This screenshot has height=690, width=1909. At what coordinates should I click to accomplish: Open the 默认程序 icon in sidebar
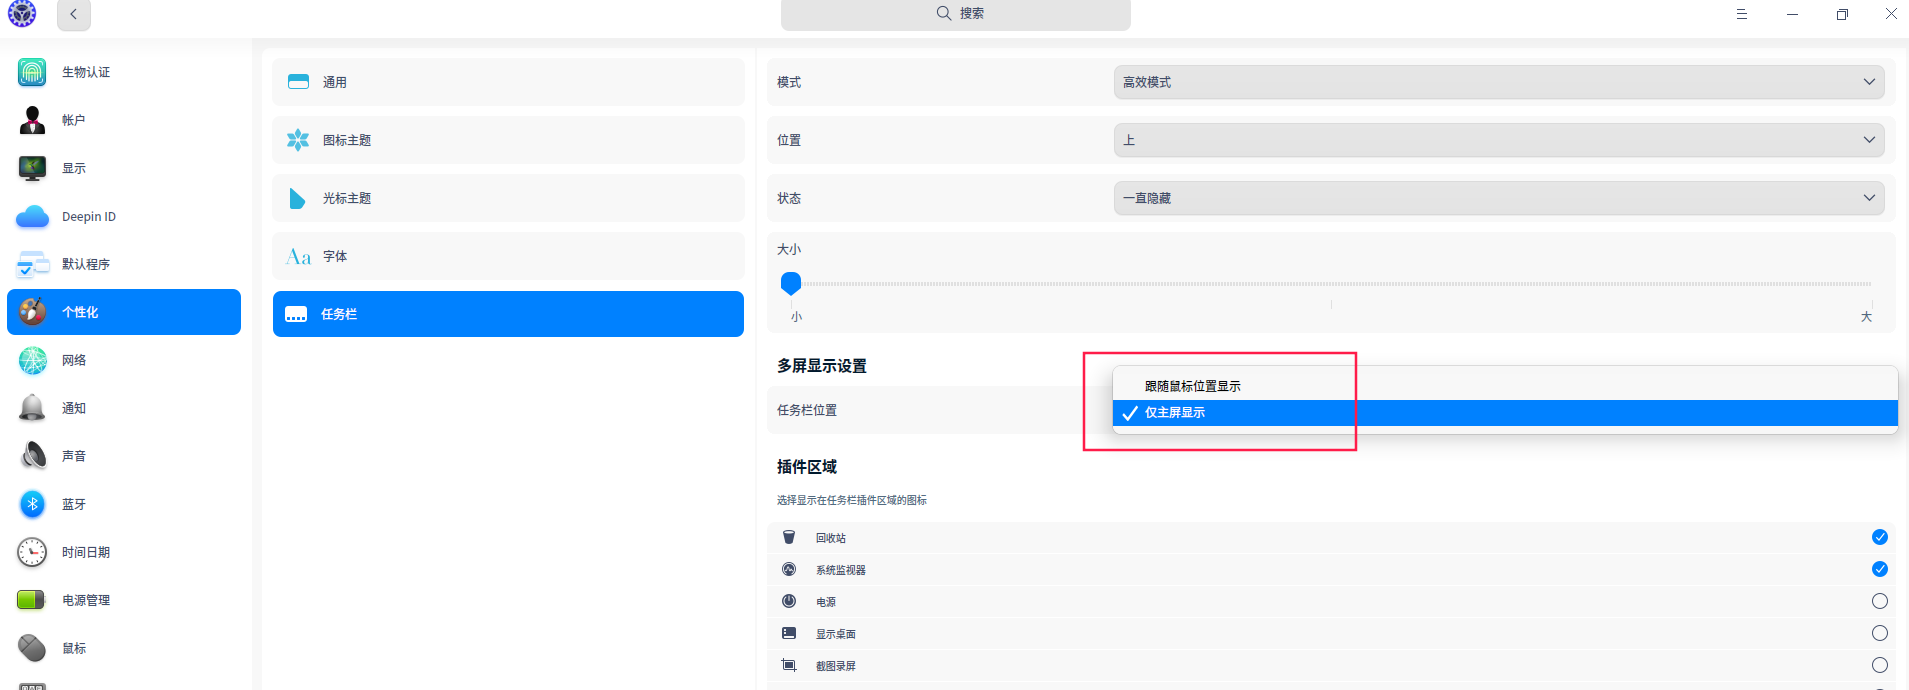32,264
